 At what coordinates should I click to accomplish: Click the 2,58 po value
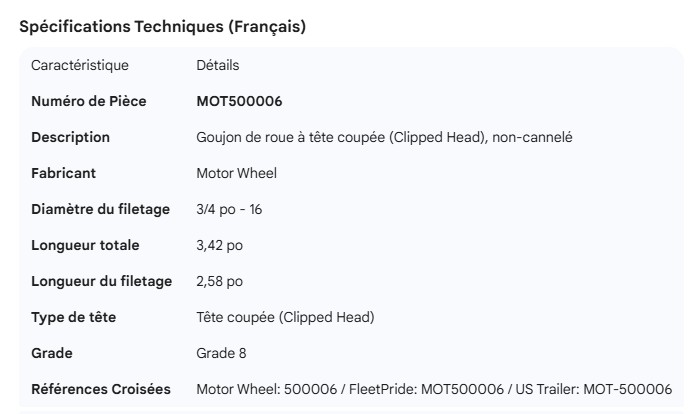(x=219, y=281)
